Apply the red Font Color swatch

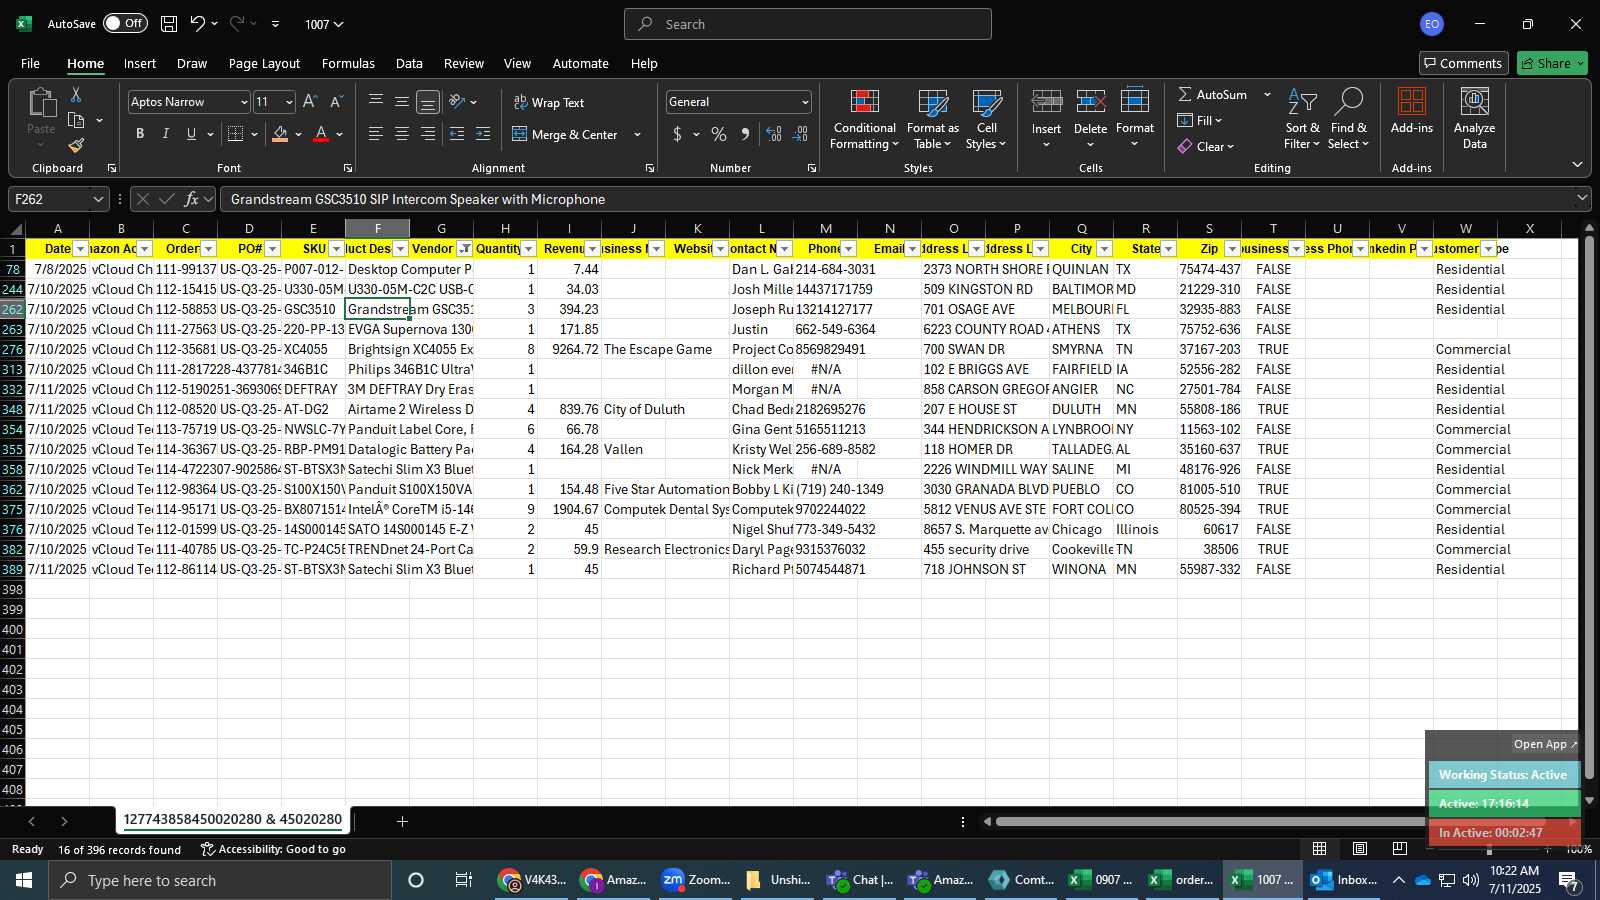pos(321,134)
